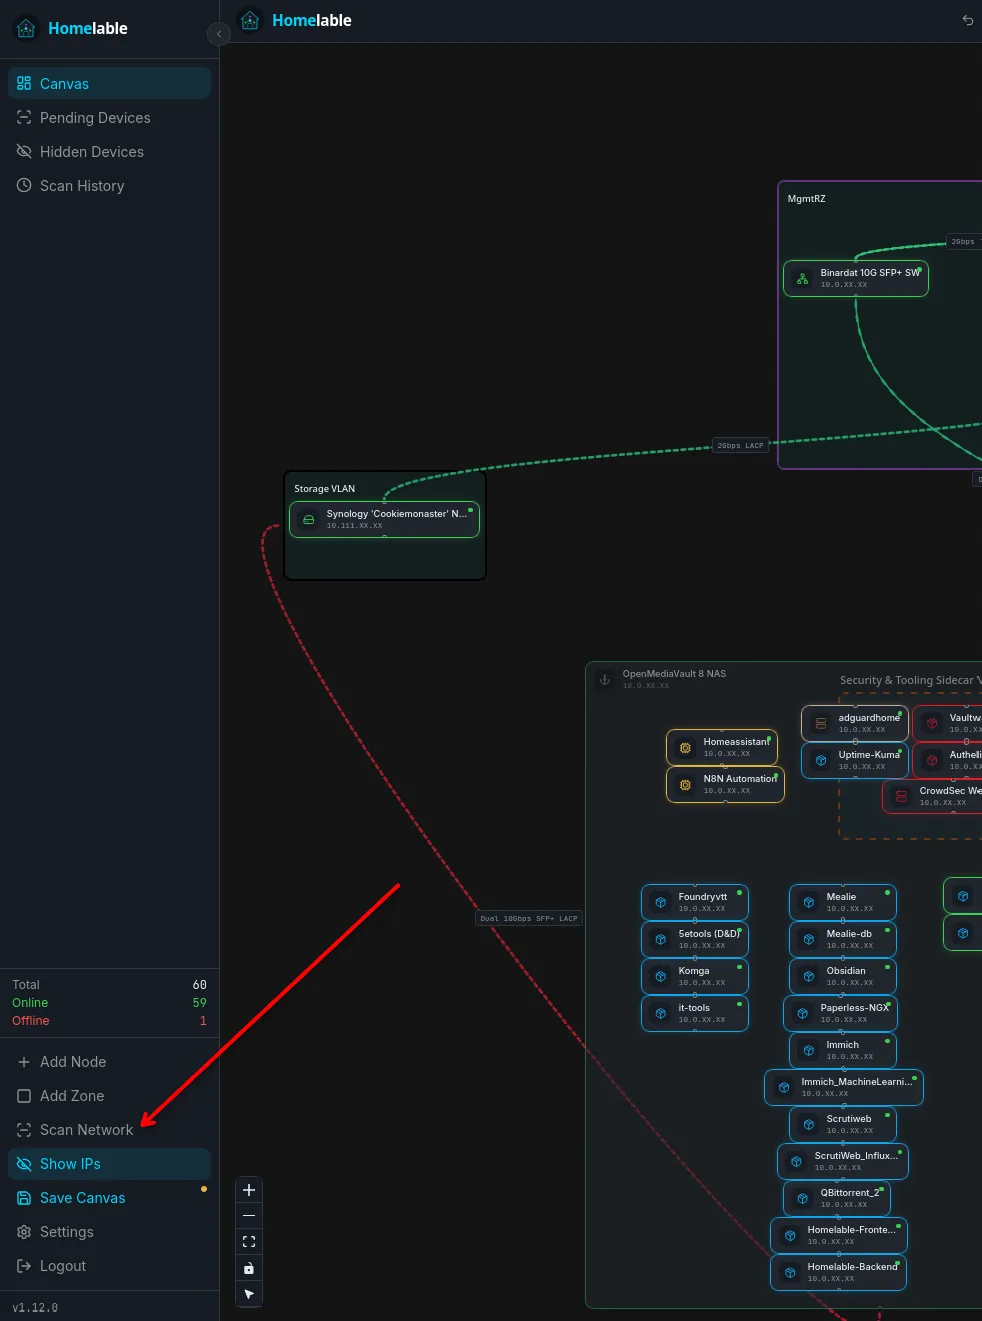
Task: Toggle canvas lock interactivity
Action: tap(249, 1268)
